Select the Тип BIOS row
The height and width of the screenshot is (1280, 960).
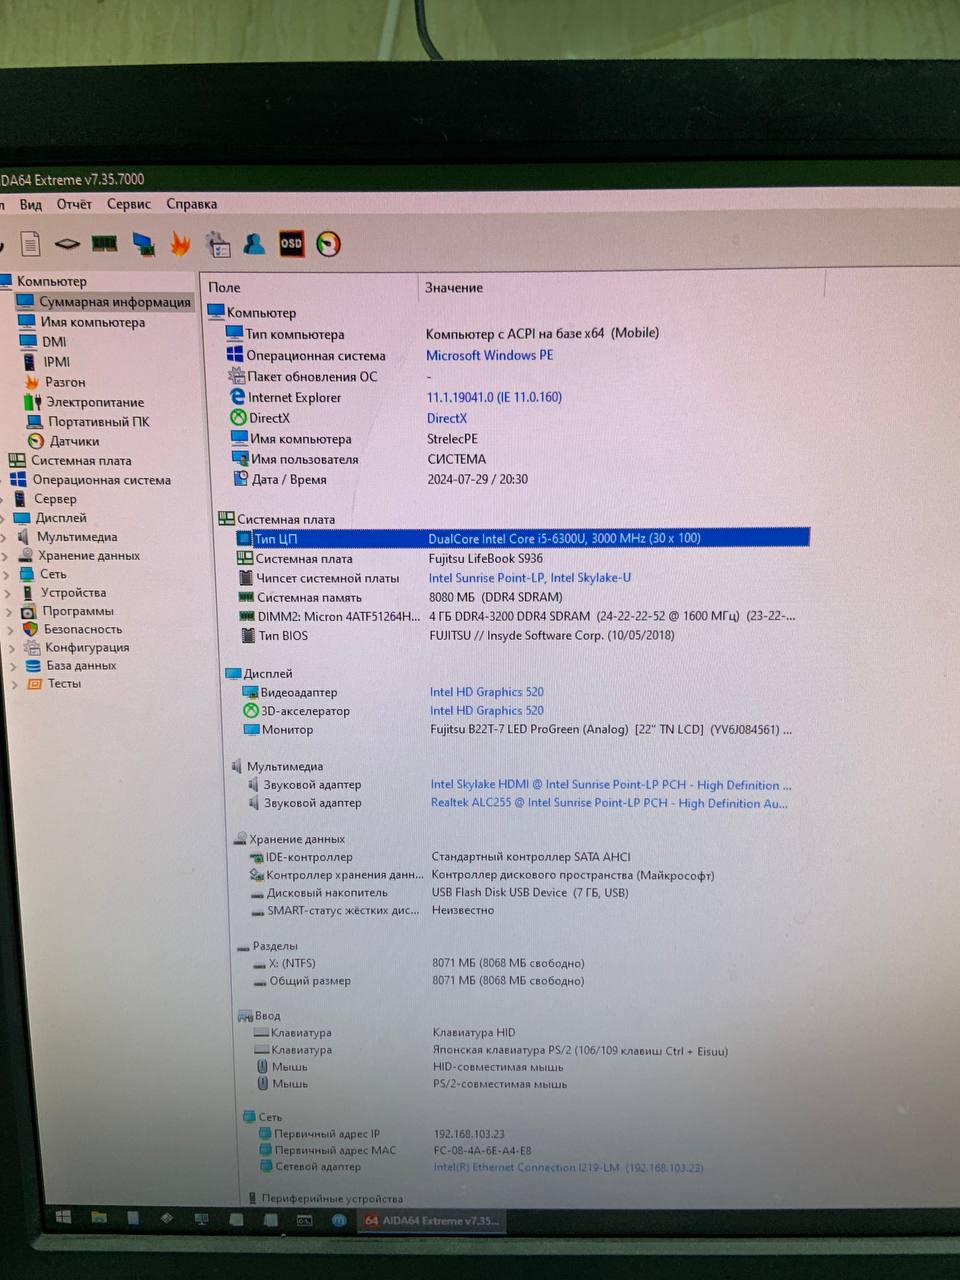point(283,636)
